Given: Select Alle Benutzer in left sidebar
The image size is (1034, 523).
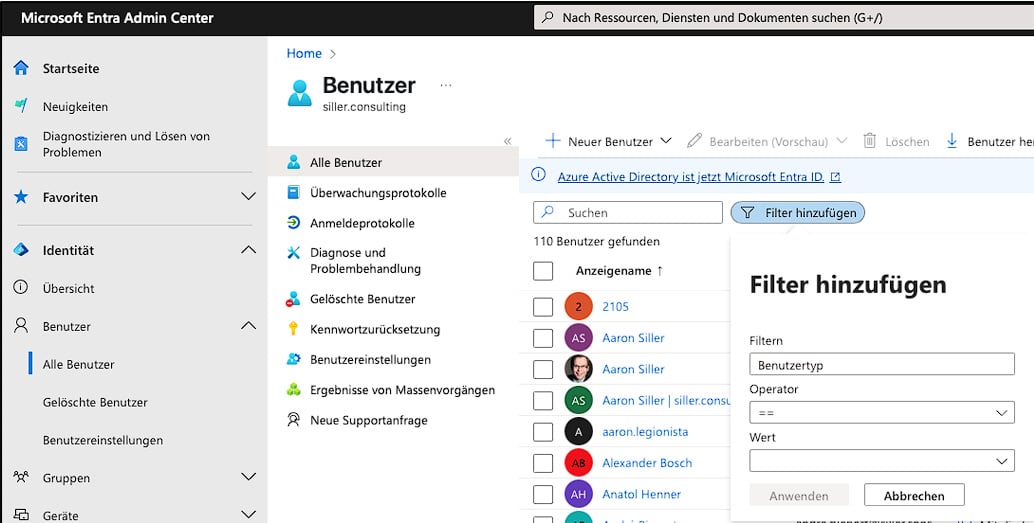Looking at the screenshot, I should point(78,364).
